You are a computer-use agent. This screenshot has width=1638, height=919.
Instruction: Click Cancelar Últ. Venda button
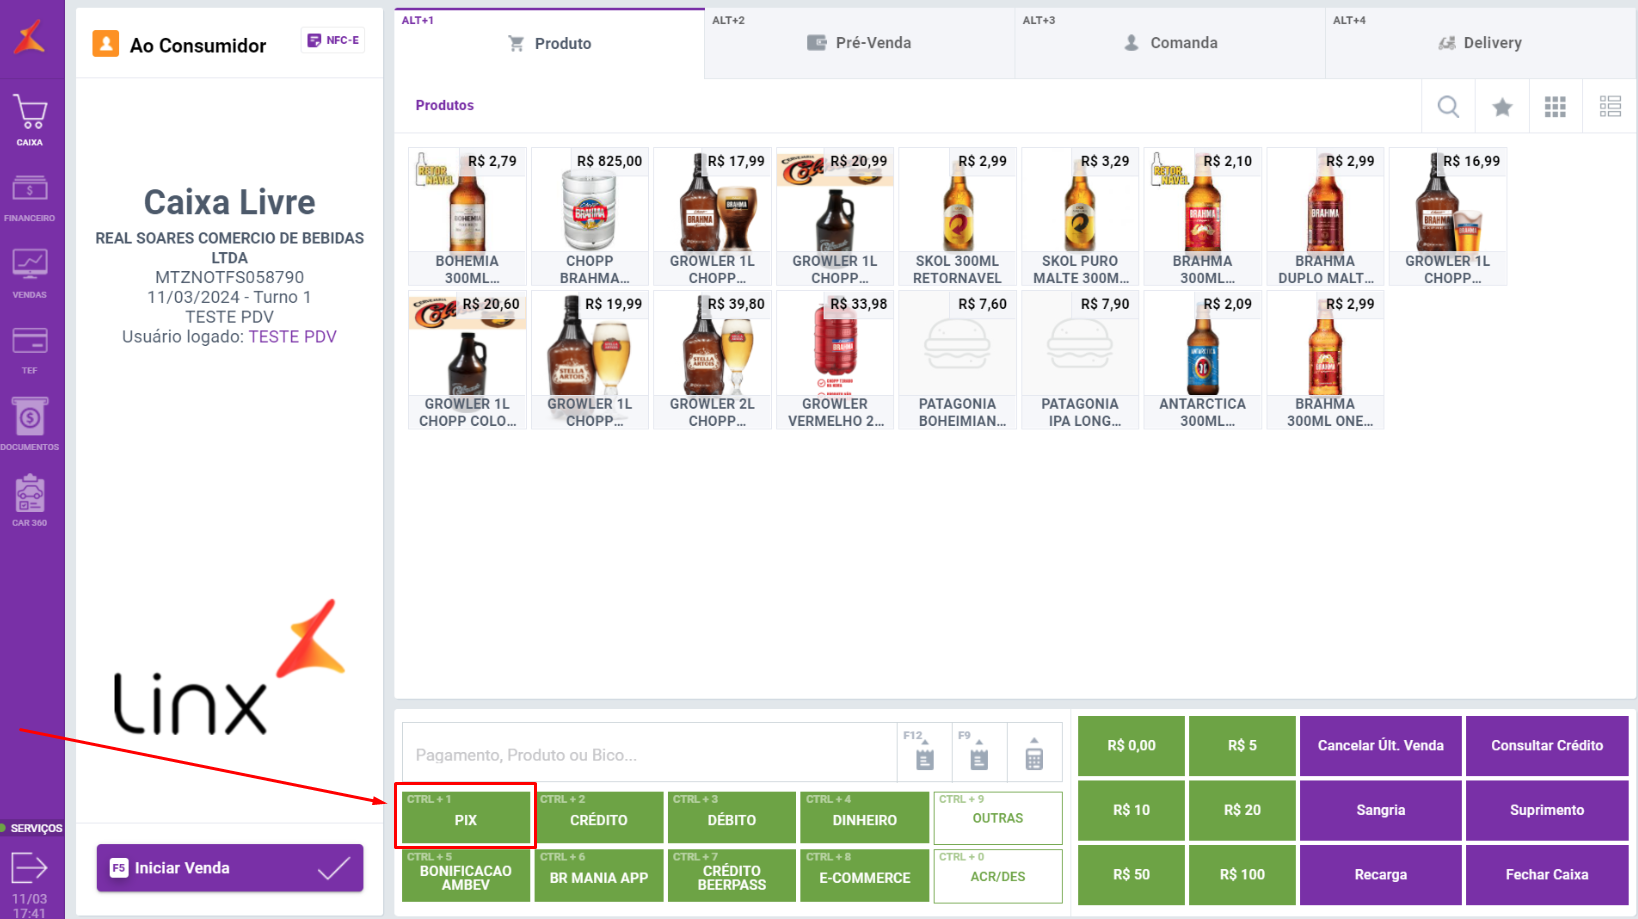tap(1381, 745)
